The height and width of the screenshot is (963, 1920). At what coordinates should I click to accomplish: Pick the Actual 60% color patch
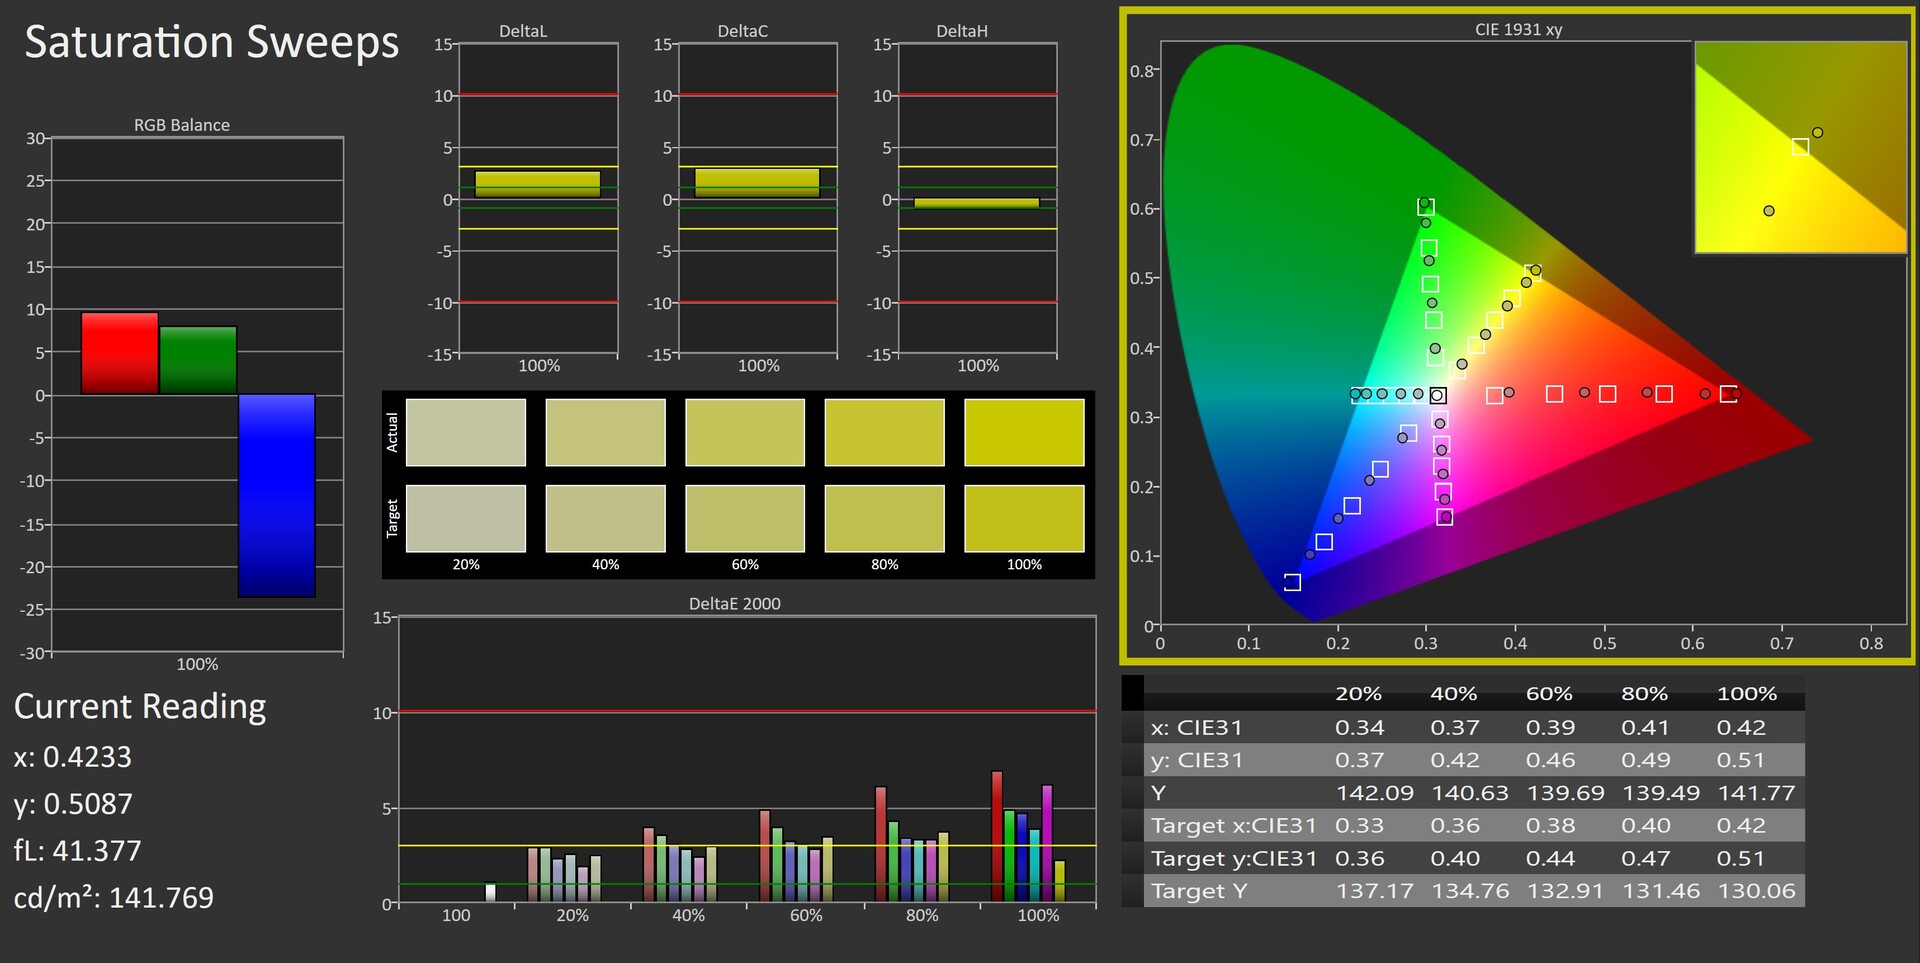click(x=745, y=432)
